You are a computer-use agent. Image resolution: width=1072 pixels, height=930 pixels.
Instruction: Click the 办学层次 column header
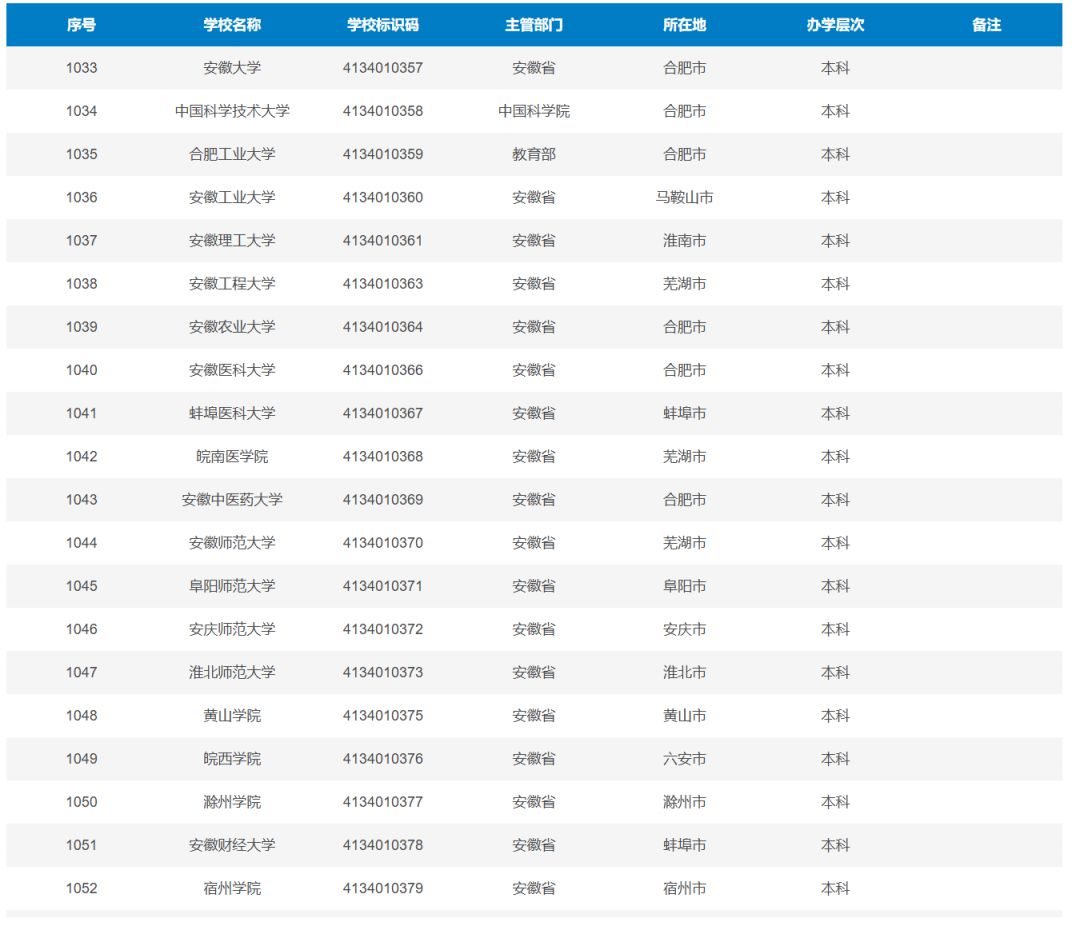(835, 25)
